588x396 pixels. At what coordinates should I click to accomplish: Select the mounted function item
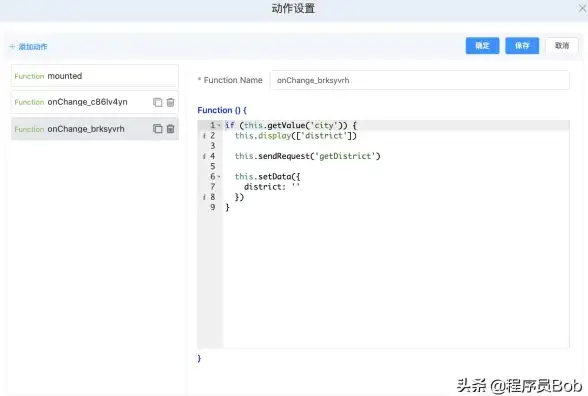(94, 76)
